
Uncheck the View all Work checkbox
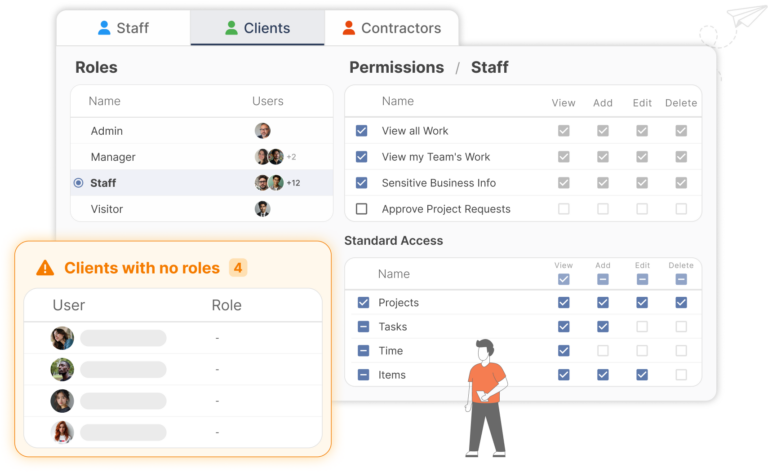(x=362, y=131)
